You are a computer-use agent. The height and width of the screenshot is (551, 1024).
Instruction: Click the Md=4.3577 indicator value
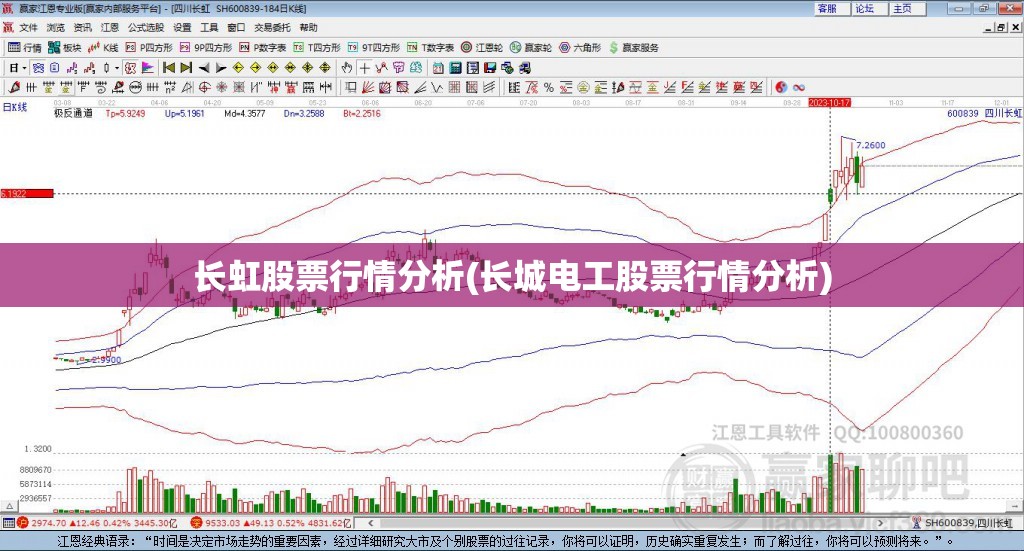click(245, 114)
